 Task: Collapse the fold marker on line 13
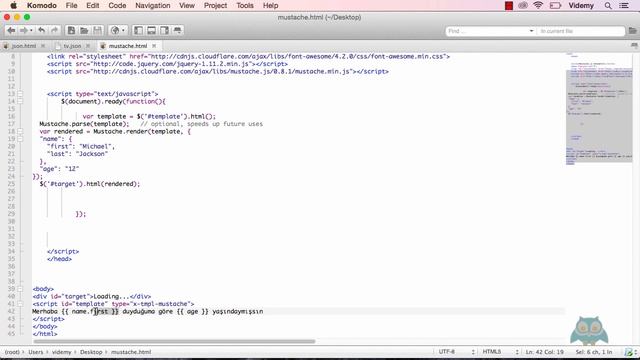click(x=20, y=94)
